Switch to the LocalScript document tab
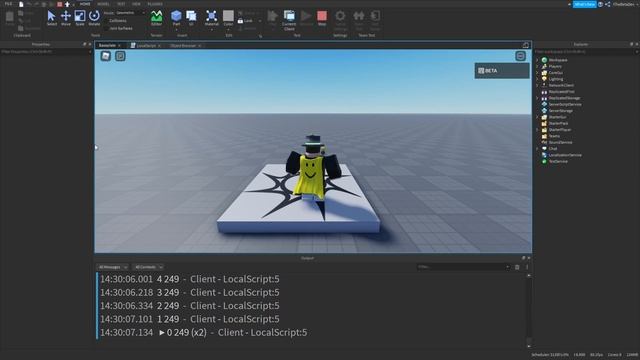Viewport: 640px width, 360px height. [x=146, y=46]
